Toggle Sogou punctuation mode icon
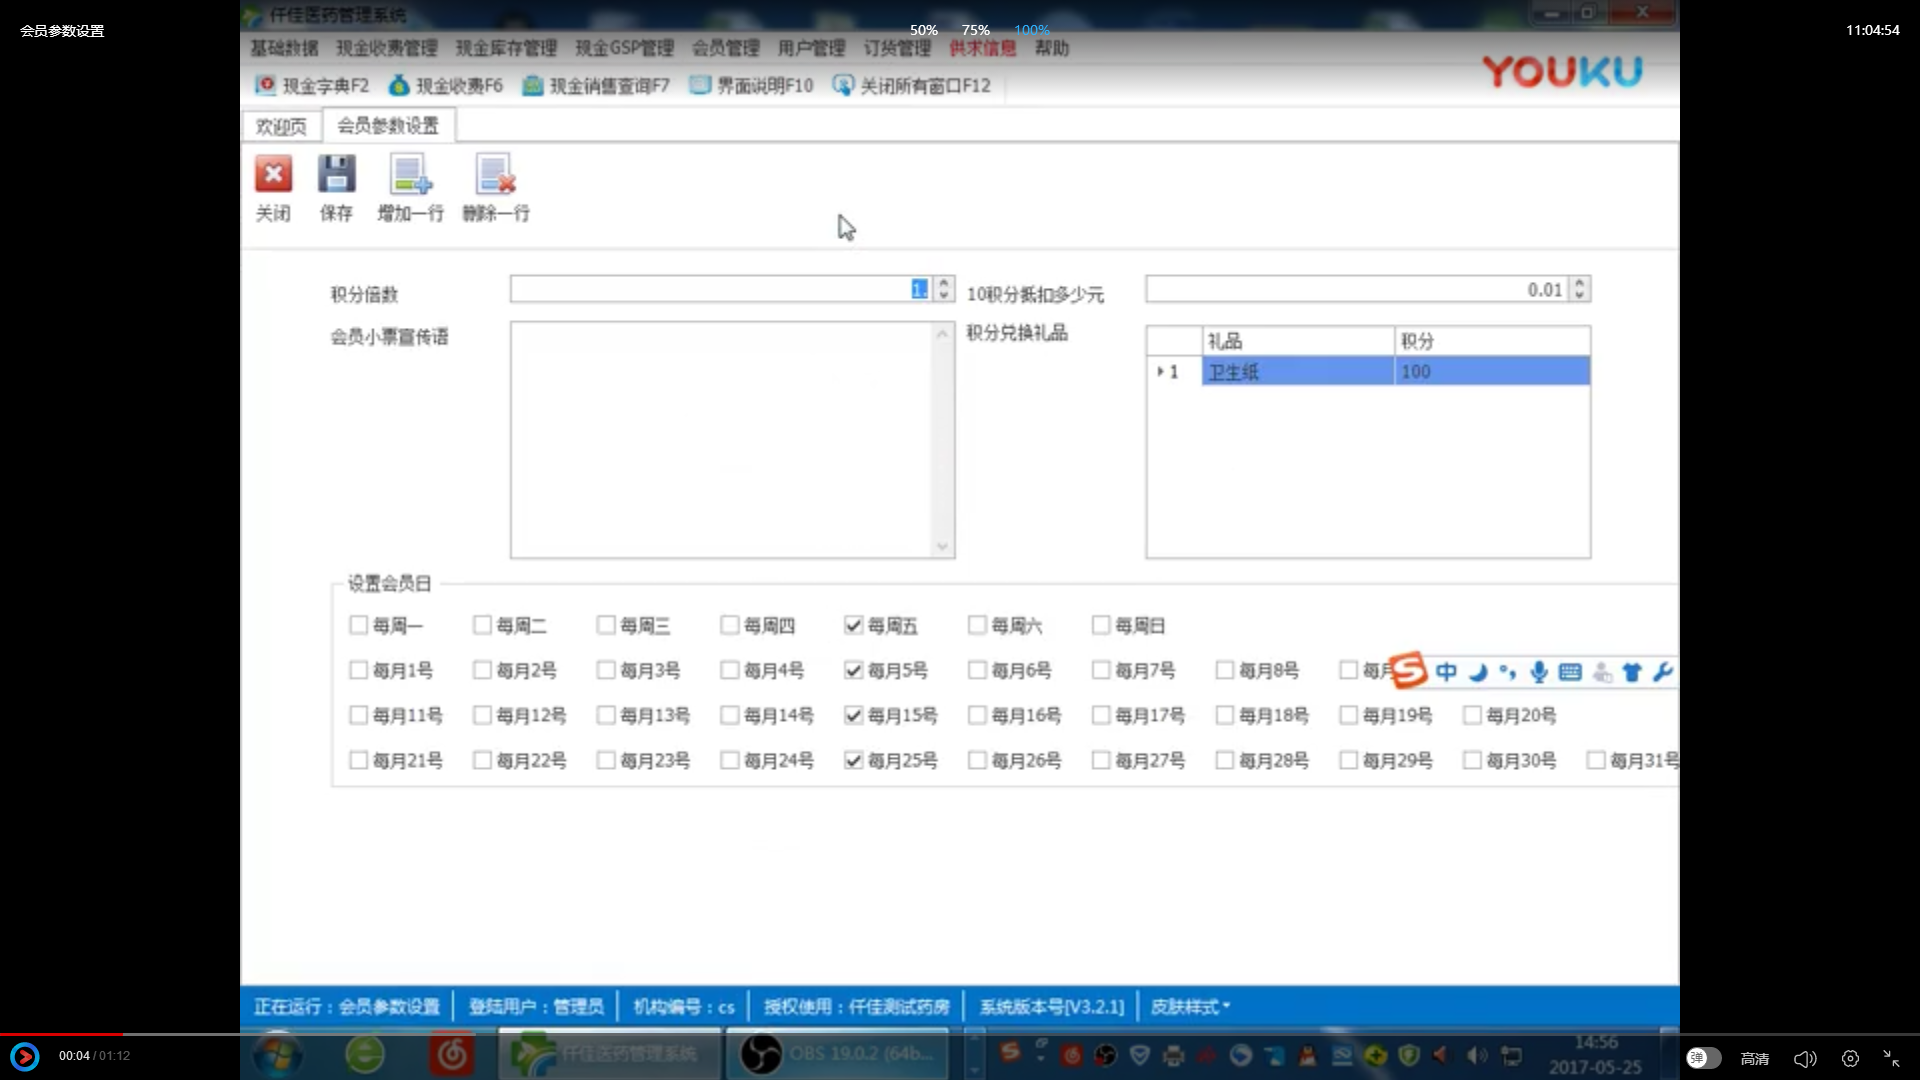 click(1508, 672)
